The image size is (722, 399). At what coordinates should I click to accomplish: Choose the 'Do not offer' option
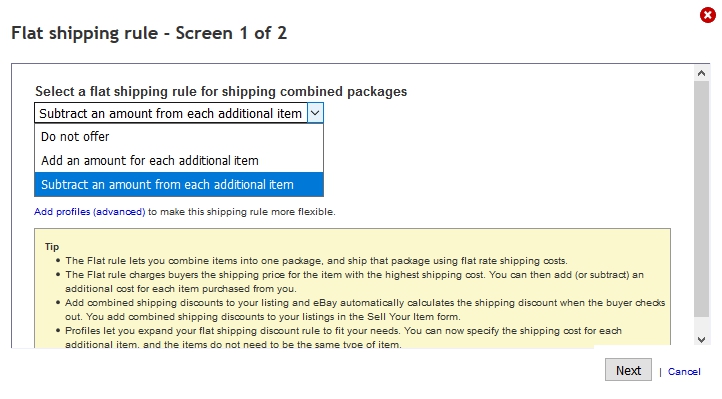point(179,137)
